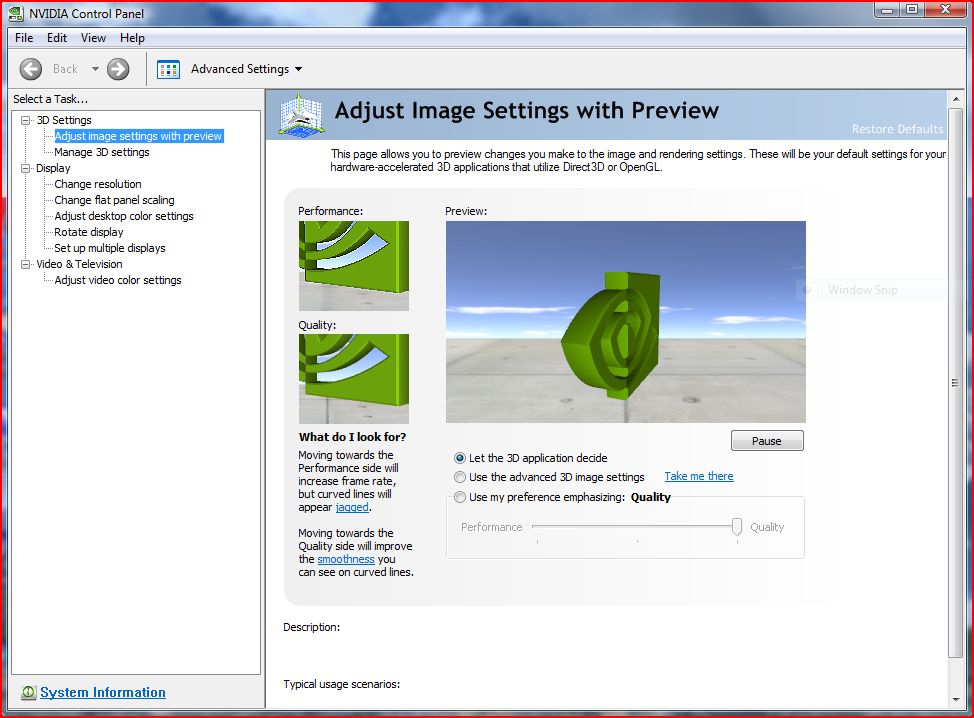Minimize the NVIDIA Control Panel window
This screenshot has height=718, width=974.
coord(888,9)
